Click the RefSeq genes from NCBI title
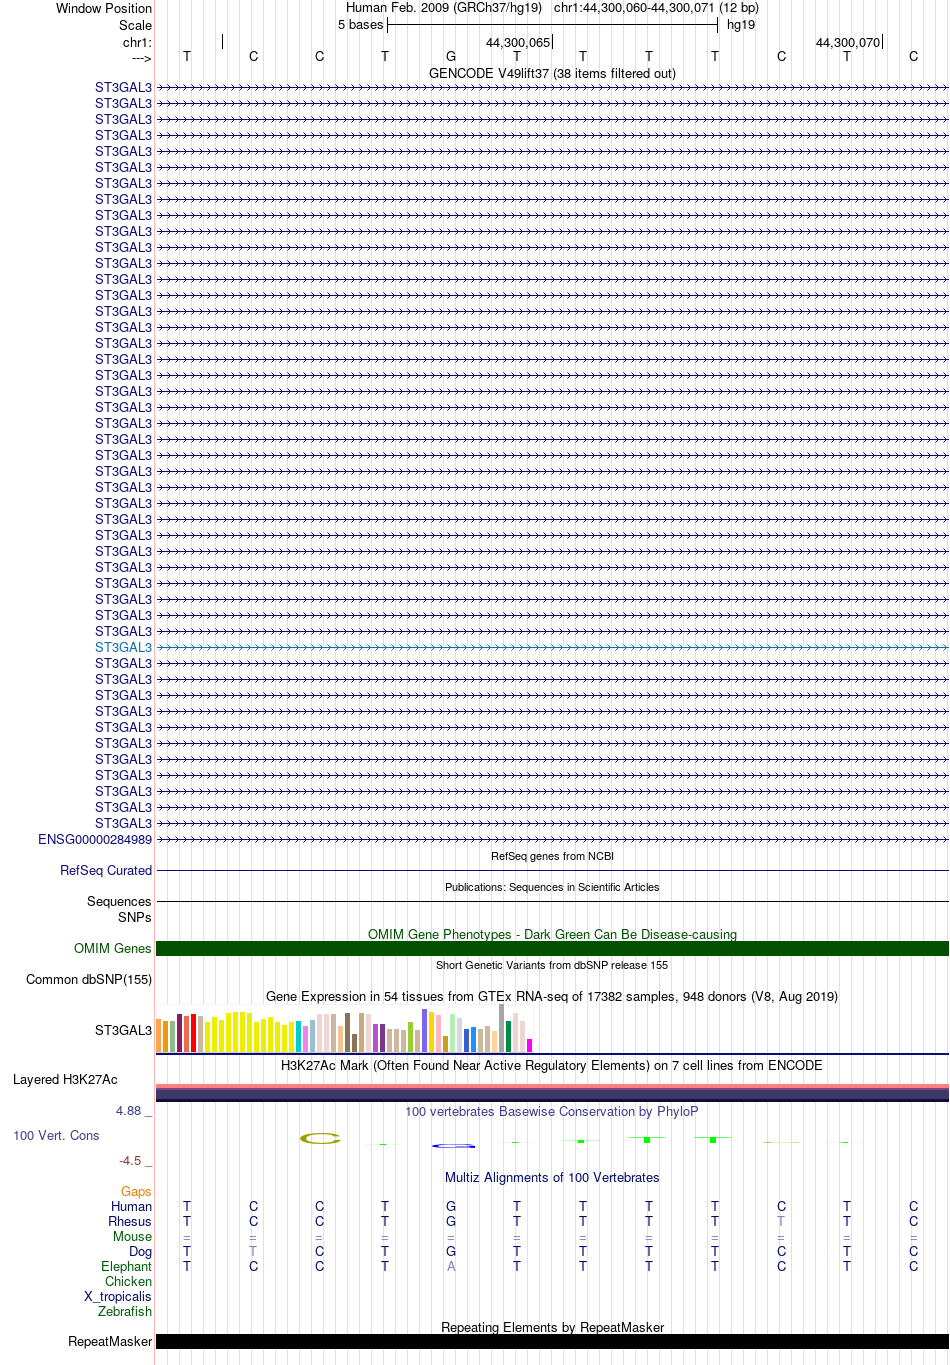 pyautogui.click(x=552, y=856)
